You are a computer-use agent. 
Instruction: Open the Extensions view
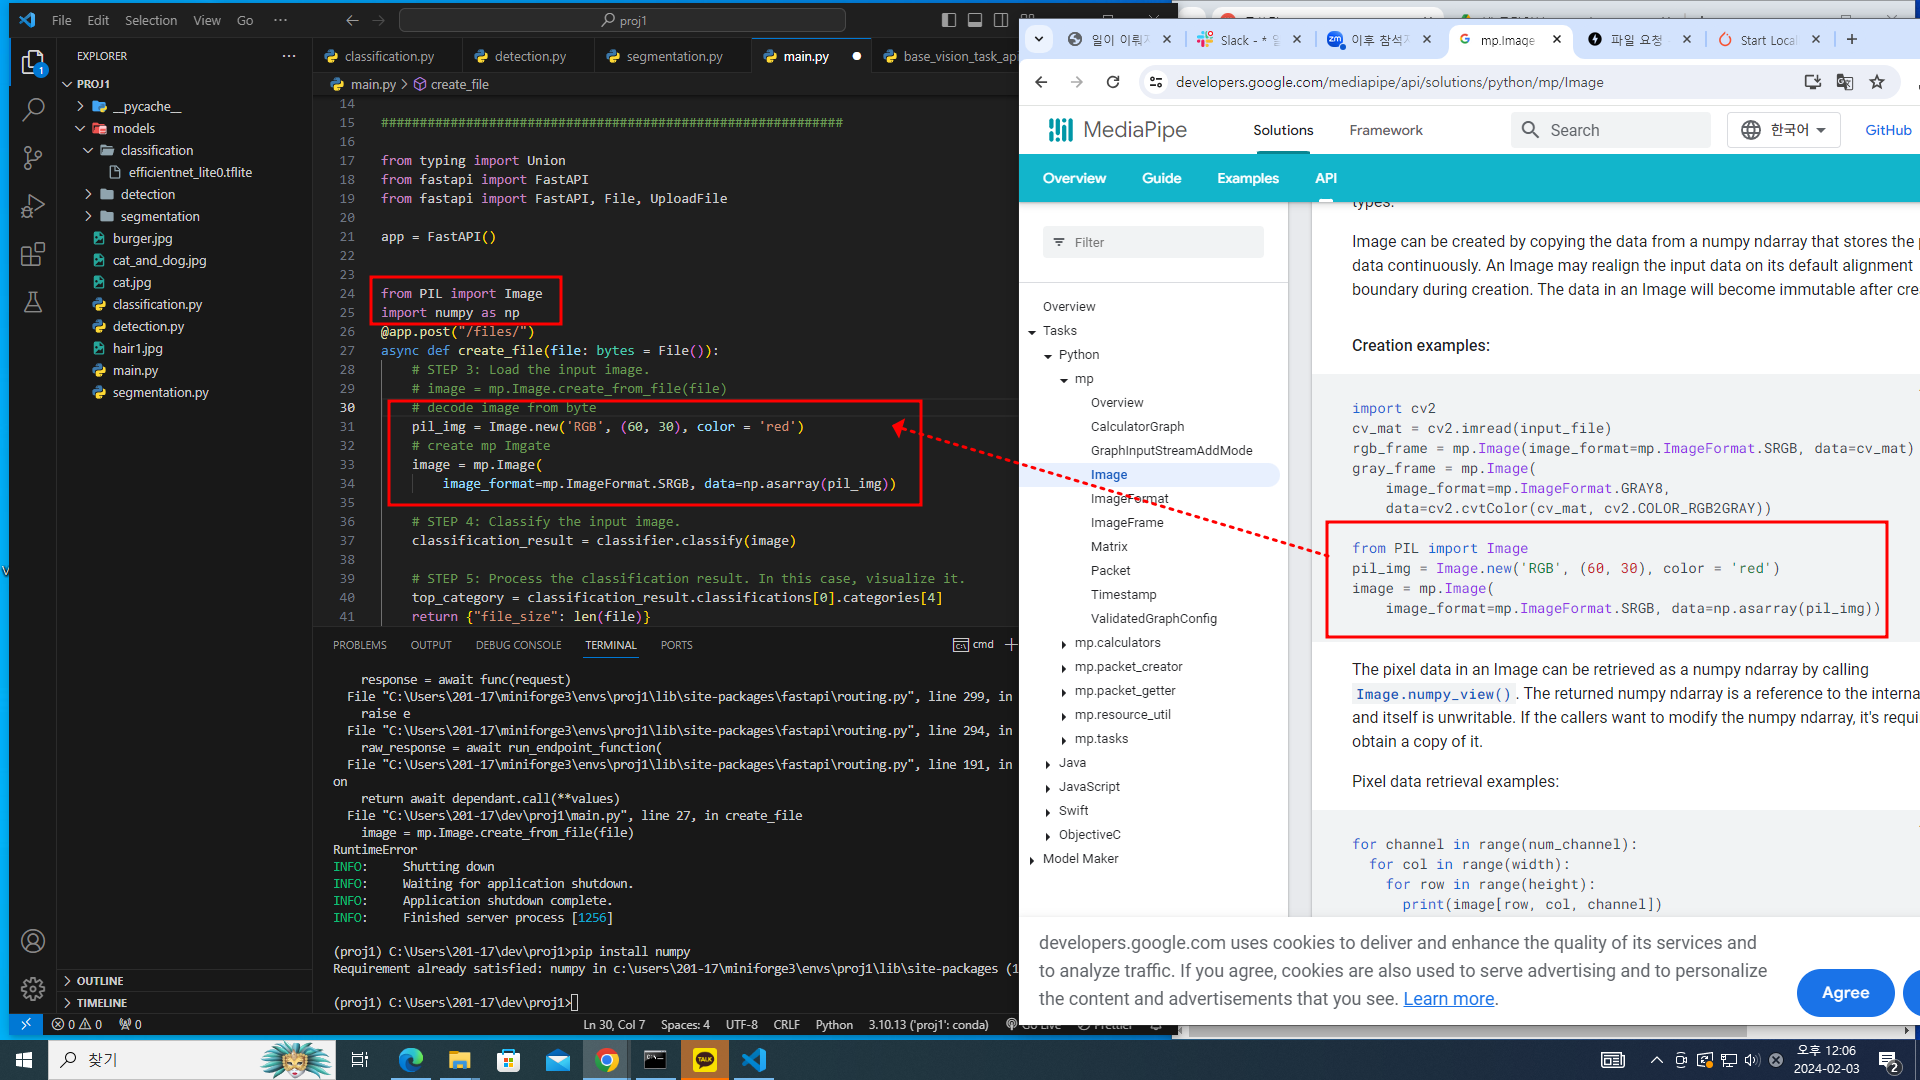(x=33, y=254)
